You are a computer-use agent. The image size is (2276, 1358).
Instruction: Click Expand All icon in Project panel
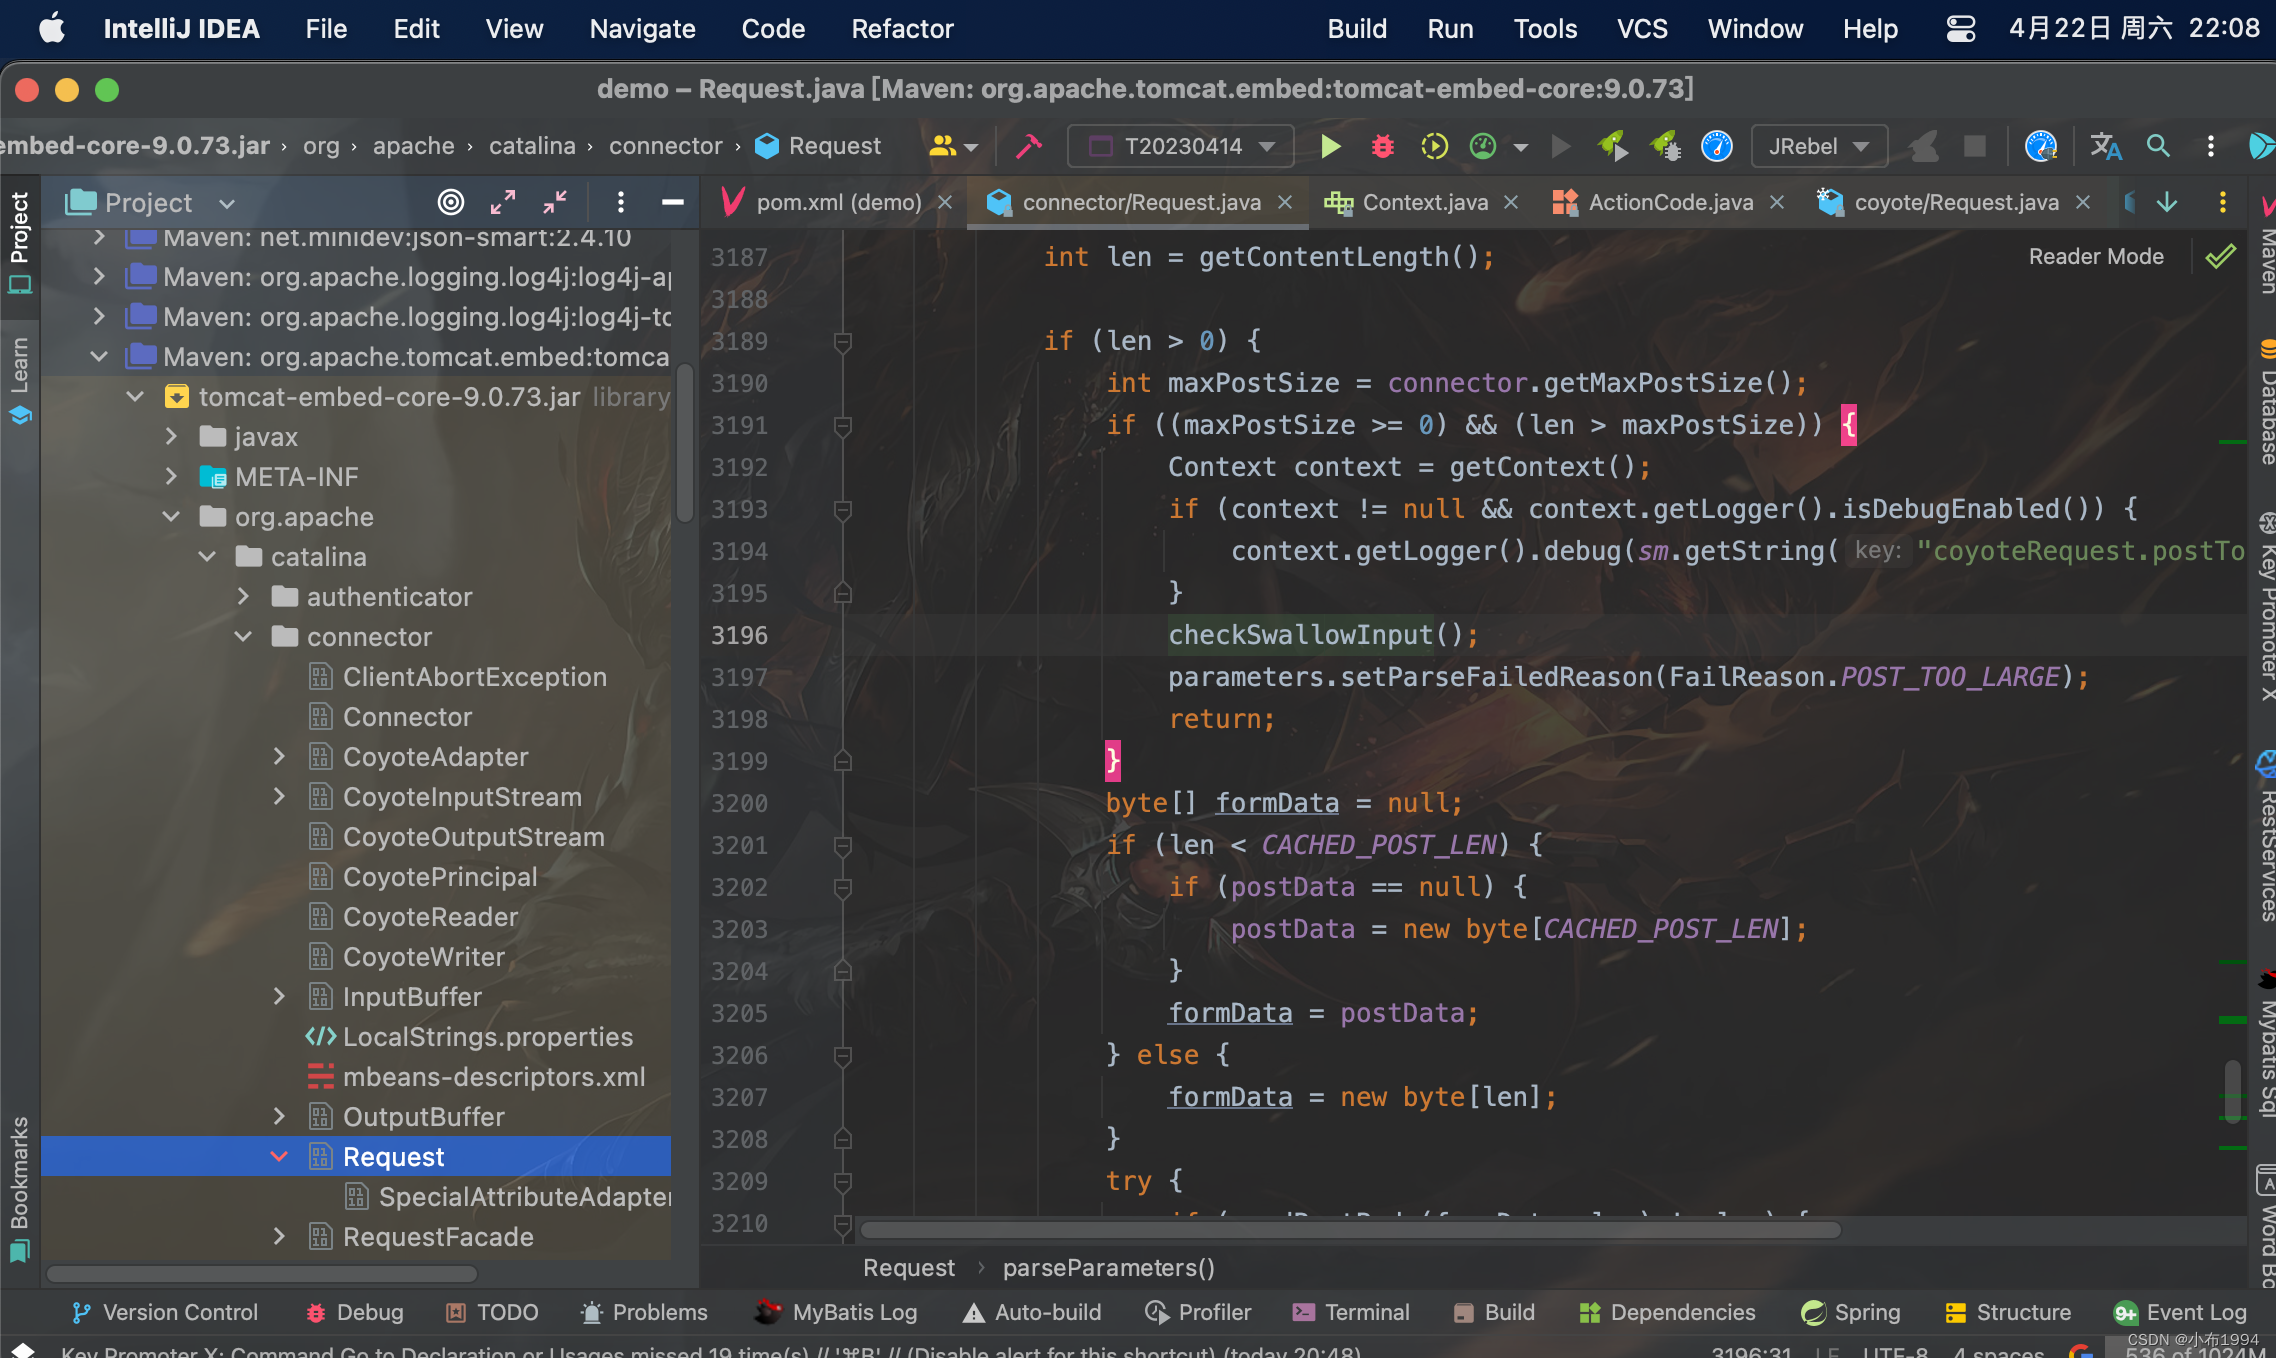click(x=503, y=203)
